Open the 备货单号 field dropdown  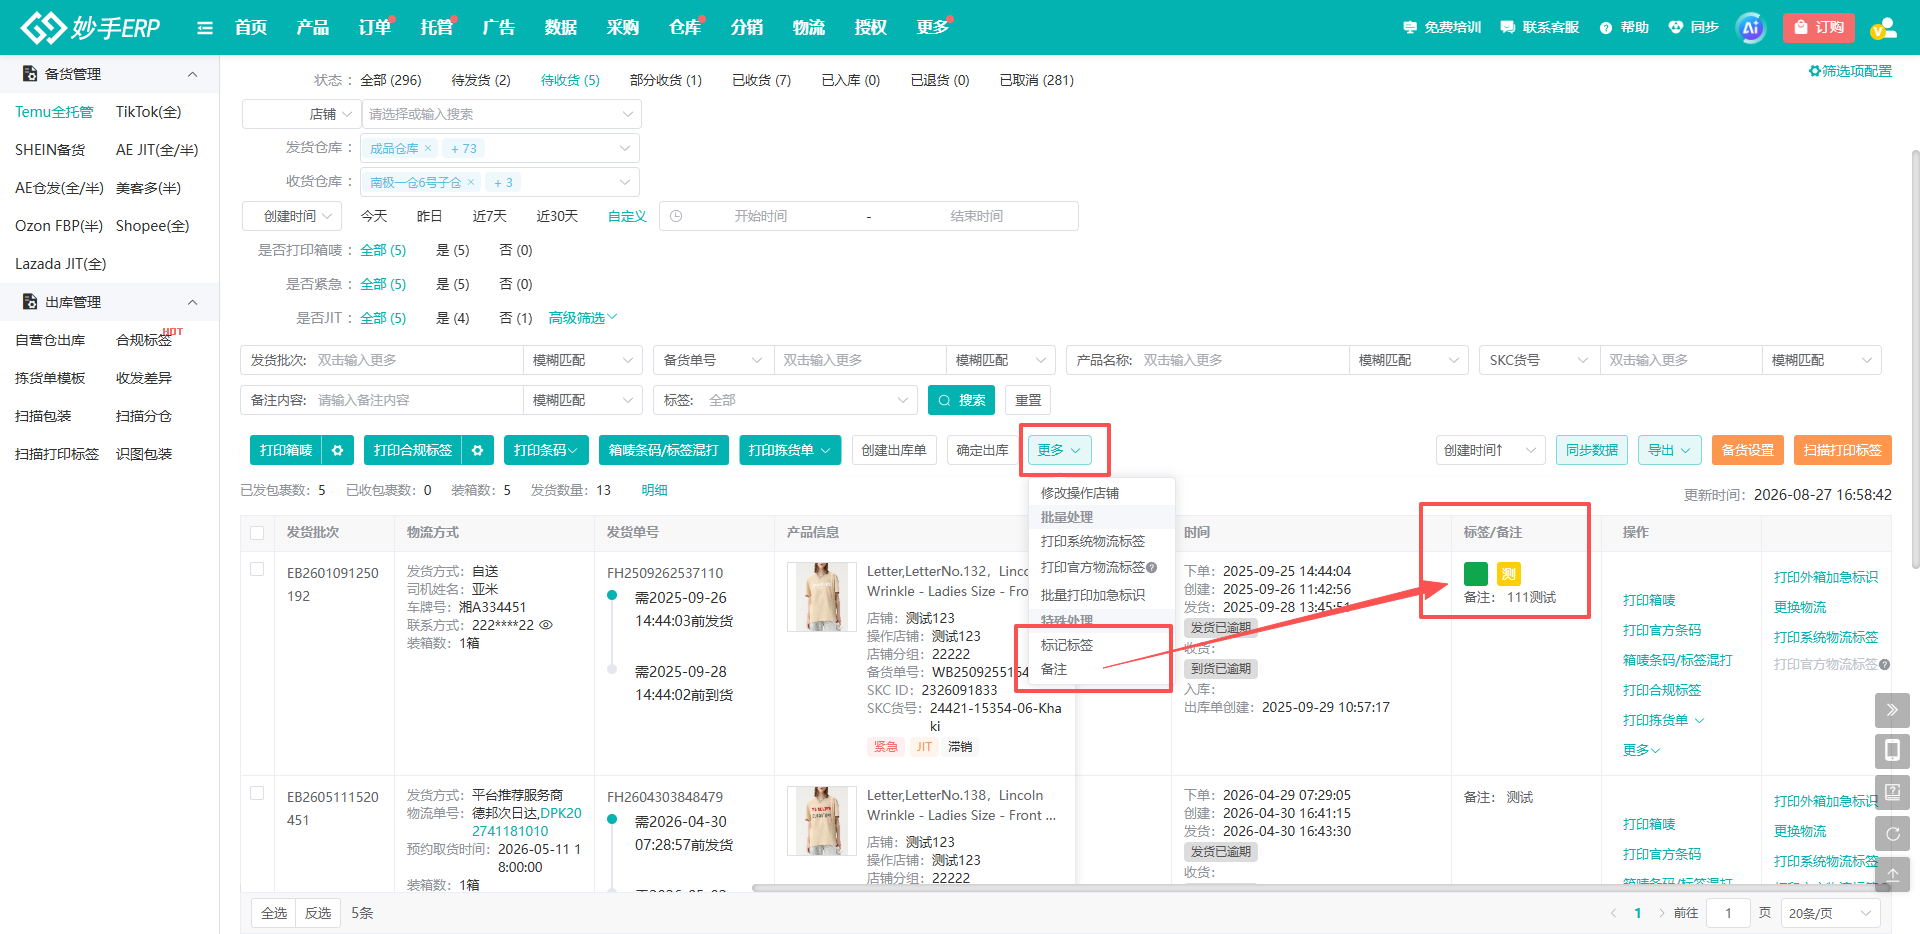coord(714,360)
